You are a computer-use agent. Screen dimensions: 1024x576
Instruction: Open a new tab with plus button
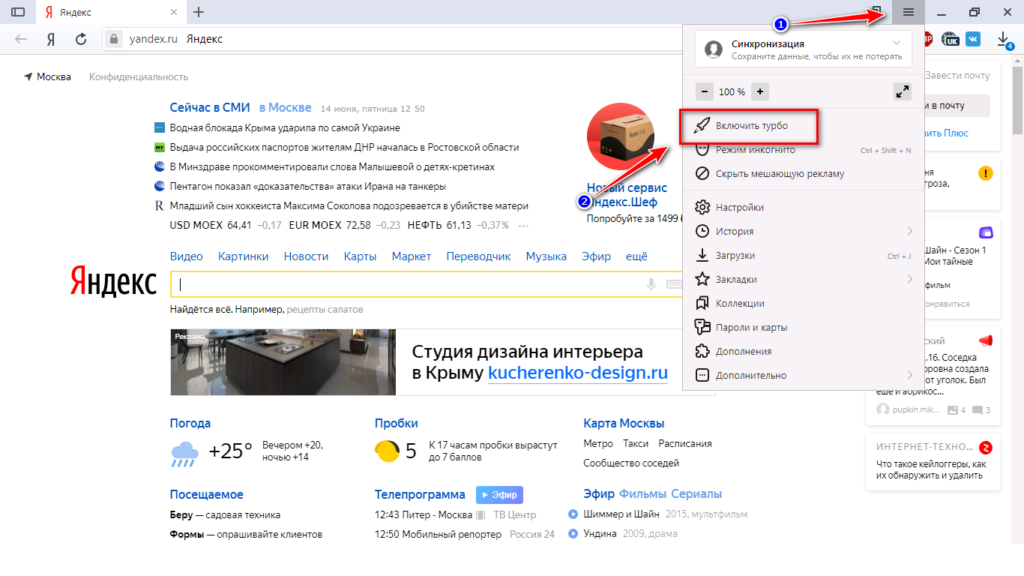[x=198, y=12]
